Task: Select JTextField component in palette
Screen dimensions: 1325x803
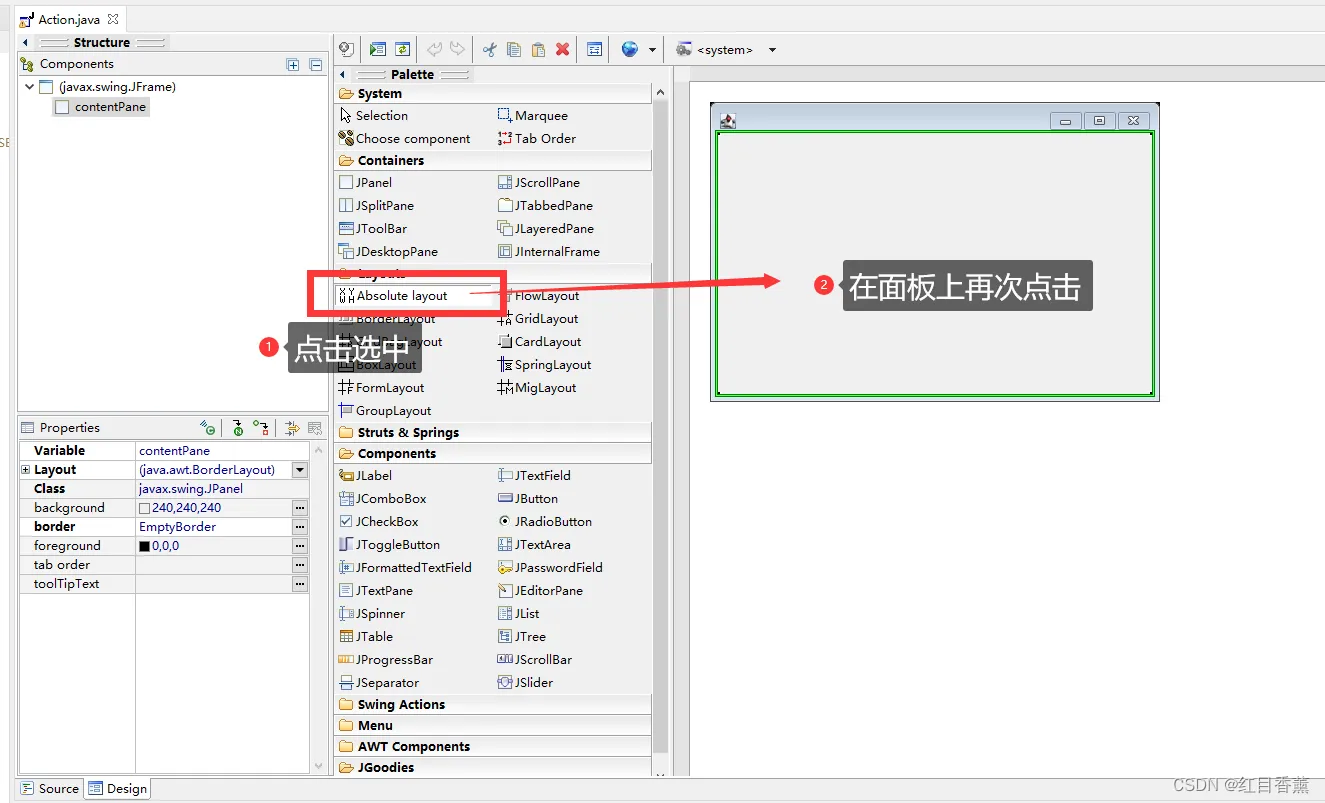Action: (x=534, y=476)
